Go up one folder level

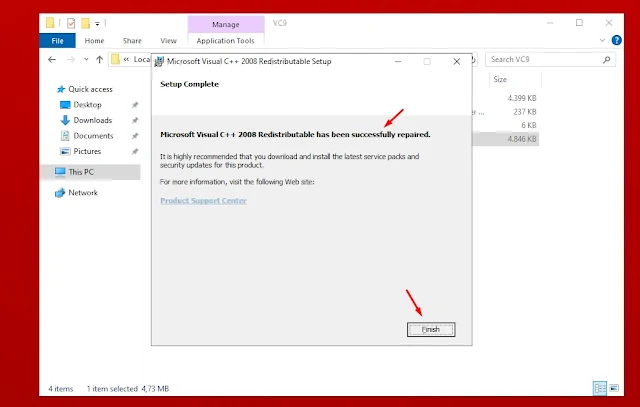99,60
